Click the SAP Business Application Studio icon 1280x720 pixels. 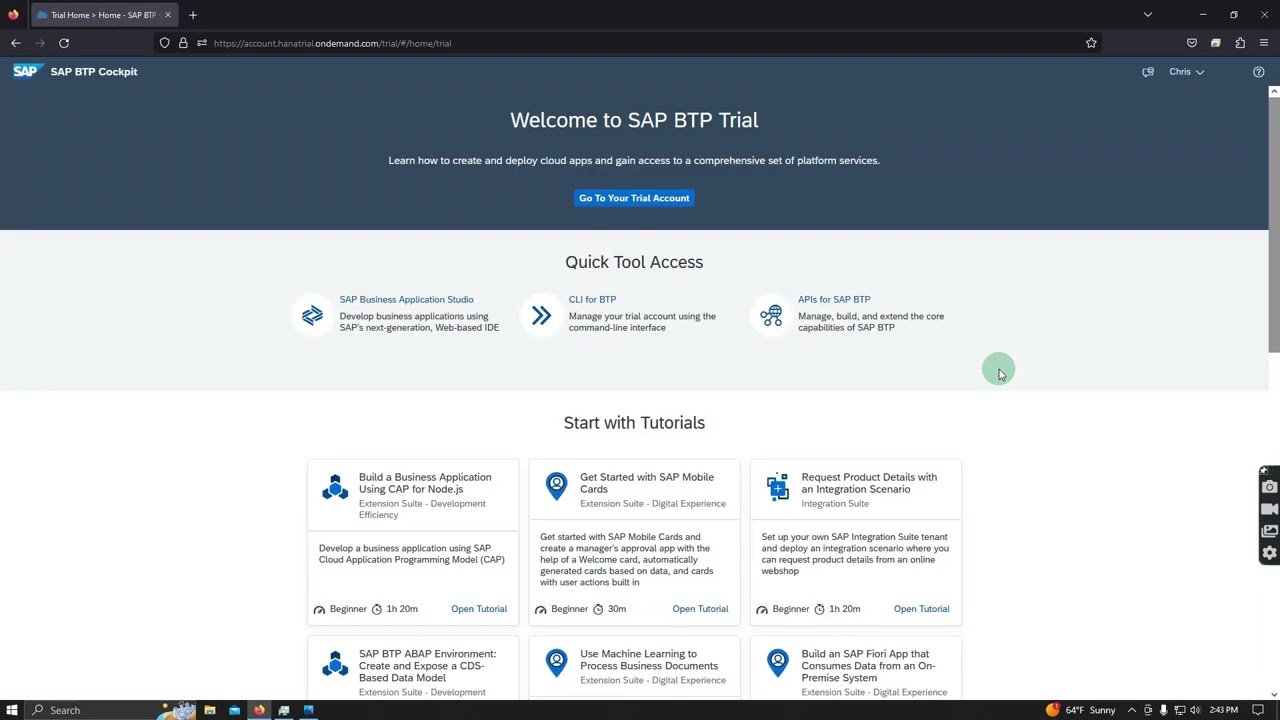click(x=312, y=316)
